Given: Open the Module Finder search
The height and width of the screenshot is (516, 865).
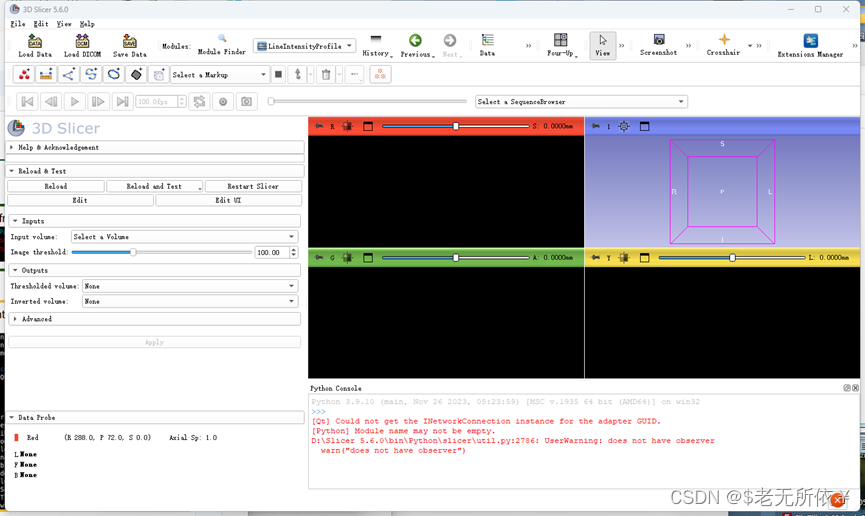Looking at the screenshot, I should (222, 46).
